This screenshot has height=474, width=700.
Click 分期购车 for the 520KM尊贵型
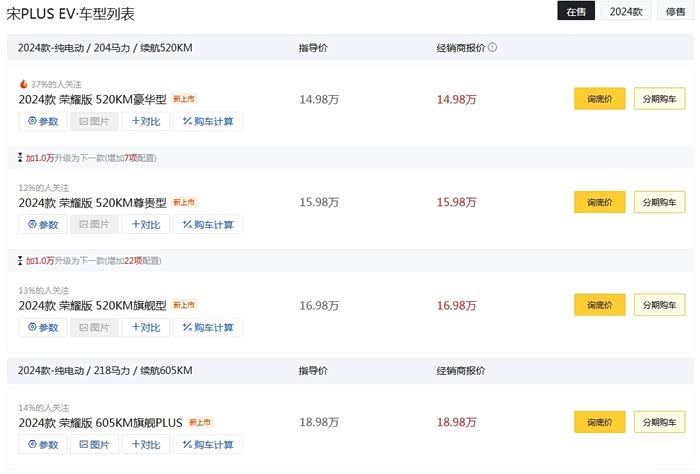(659, 202)
